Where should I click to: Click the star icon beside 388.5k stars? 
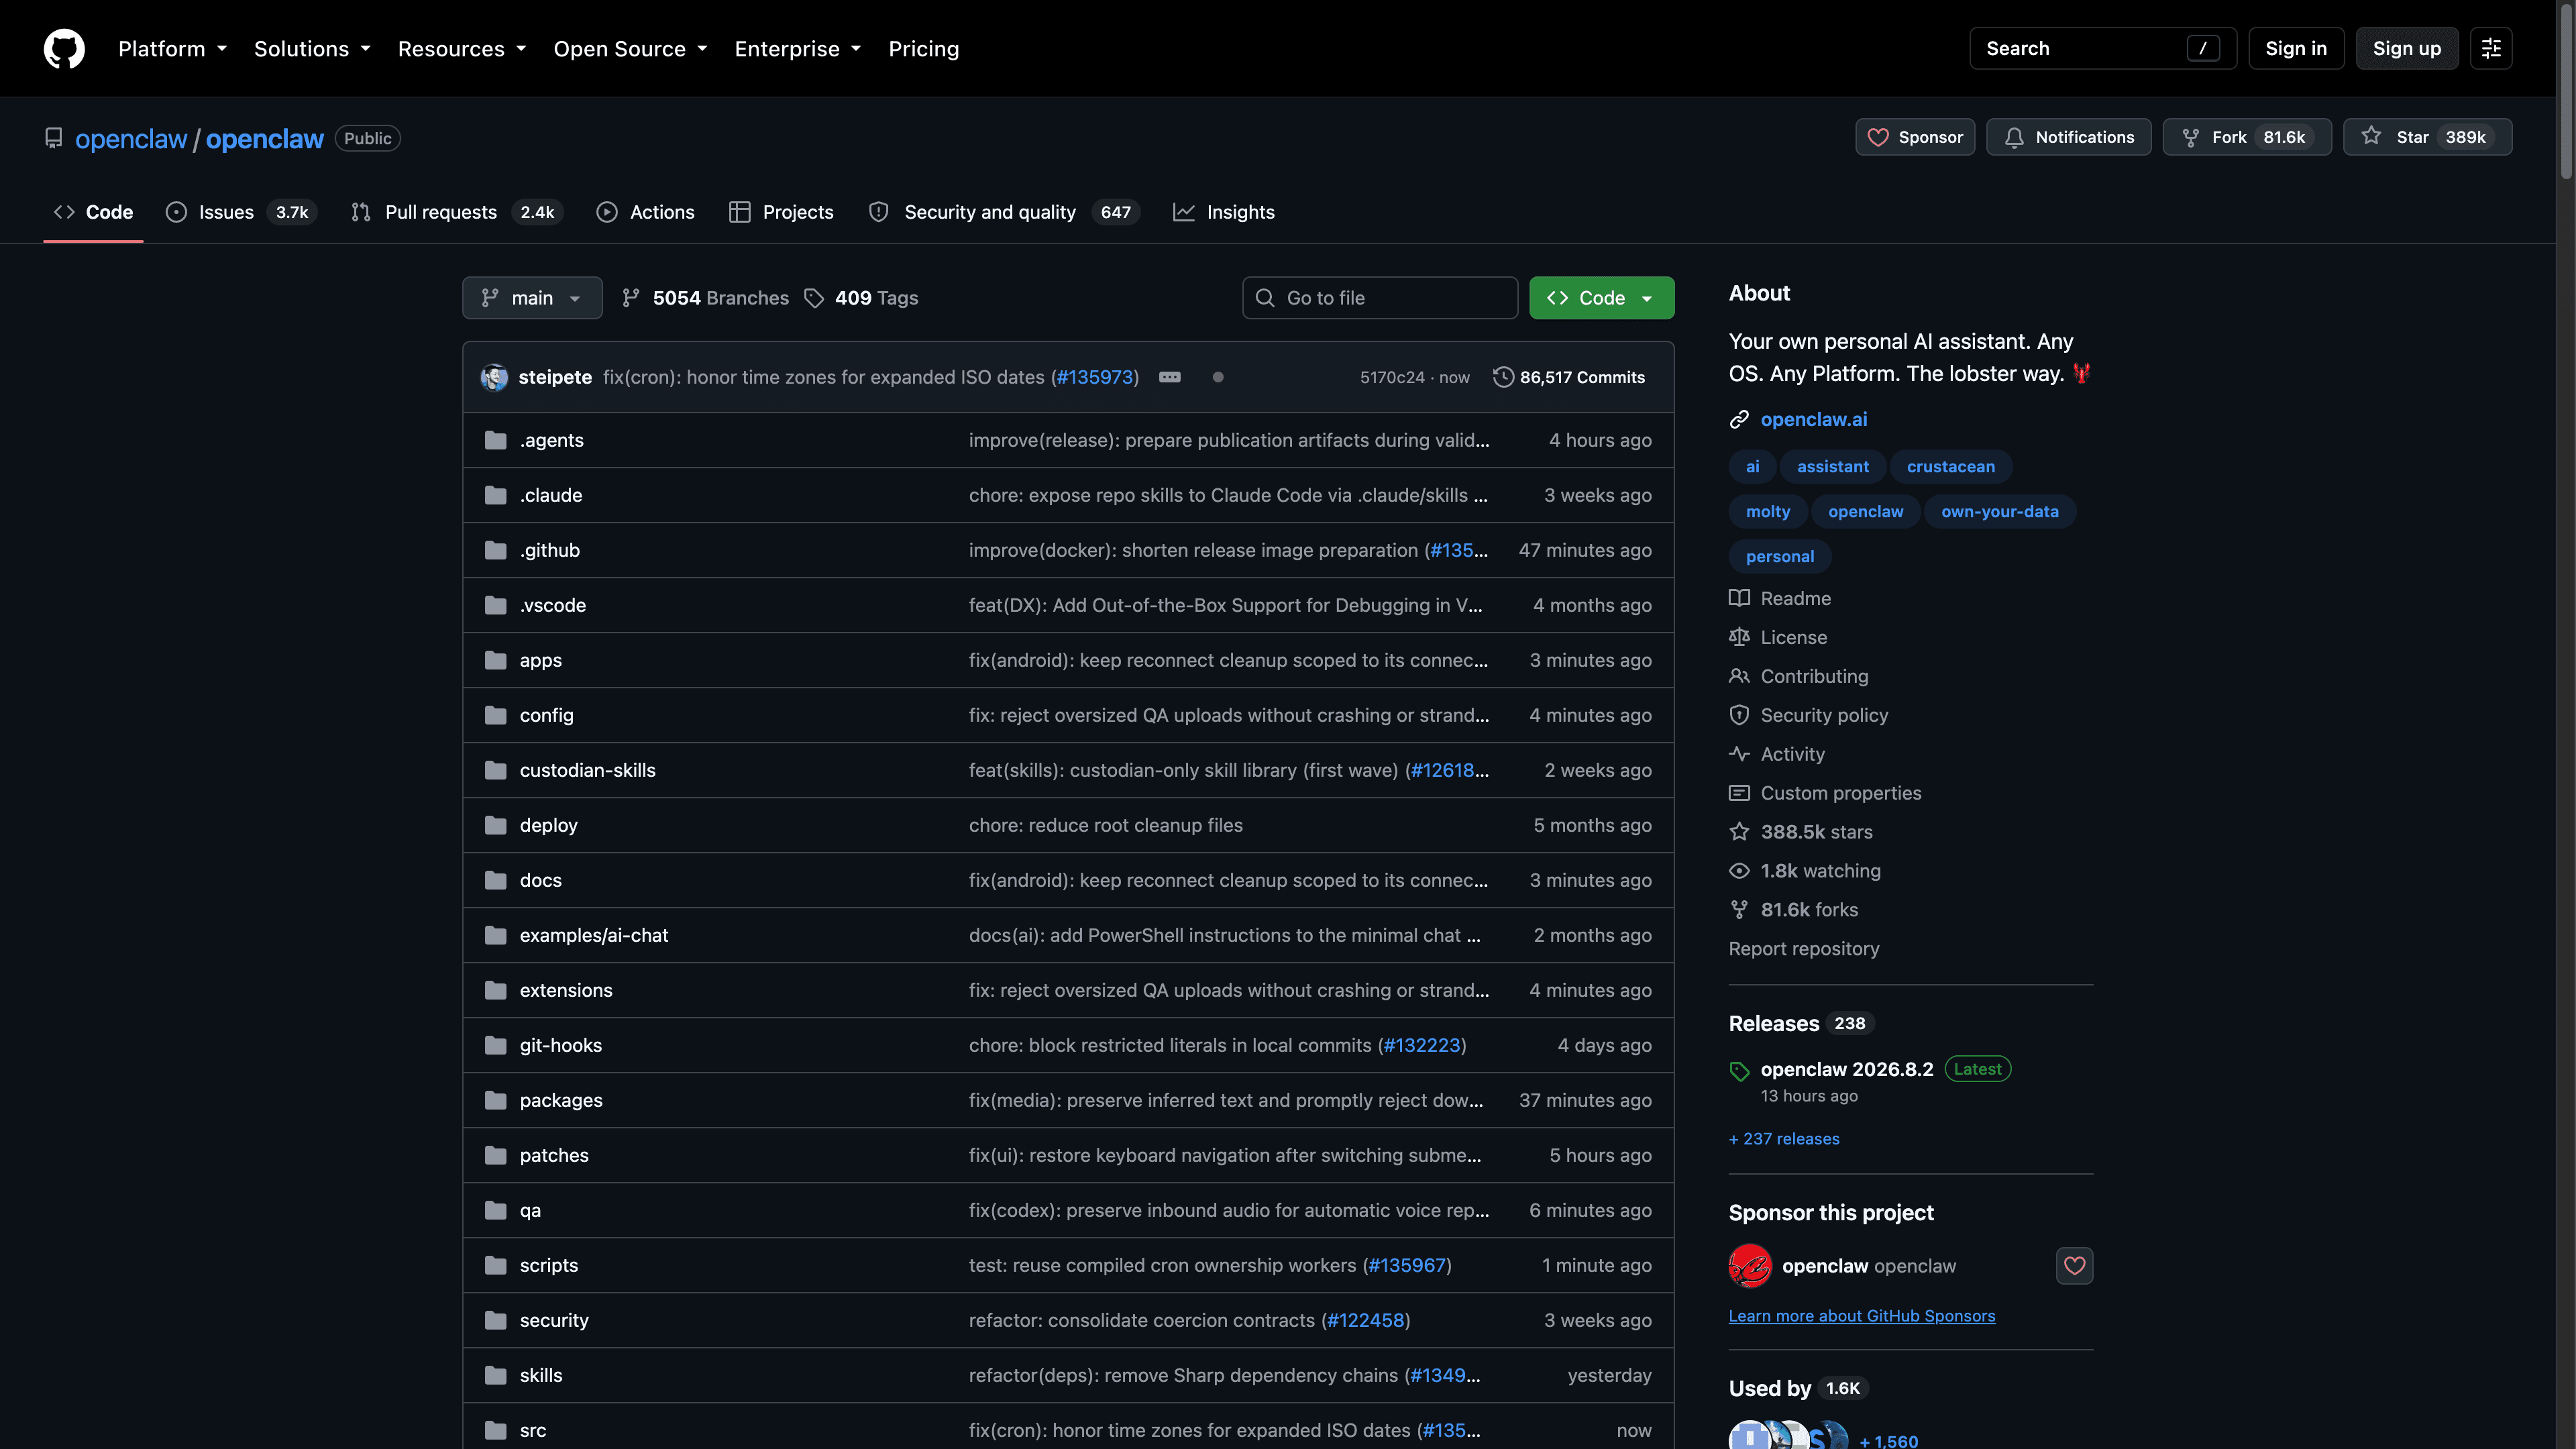pyautogui.click(x=1739, y=832)
